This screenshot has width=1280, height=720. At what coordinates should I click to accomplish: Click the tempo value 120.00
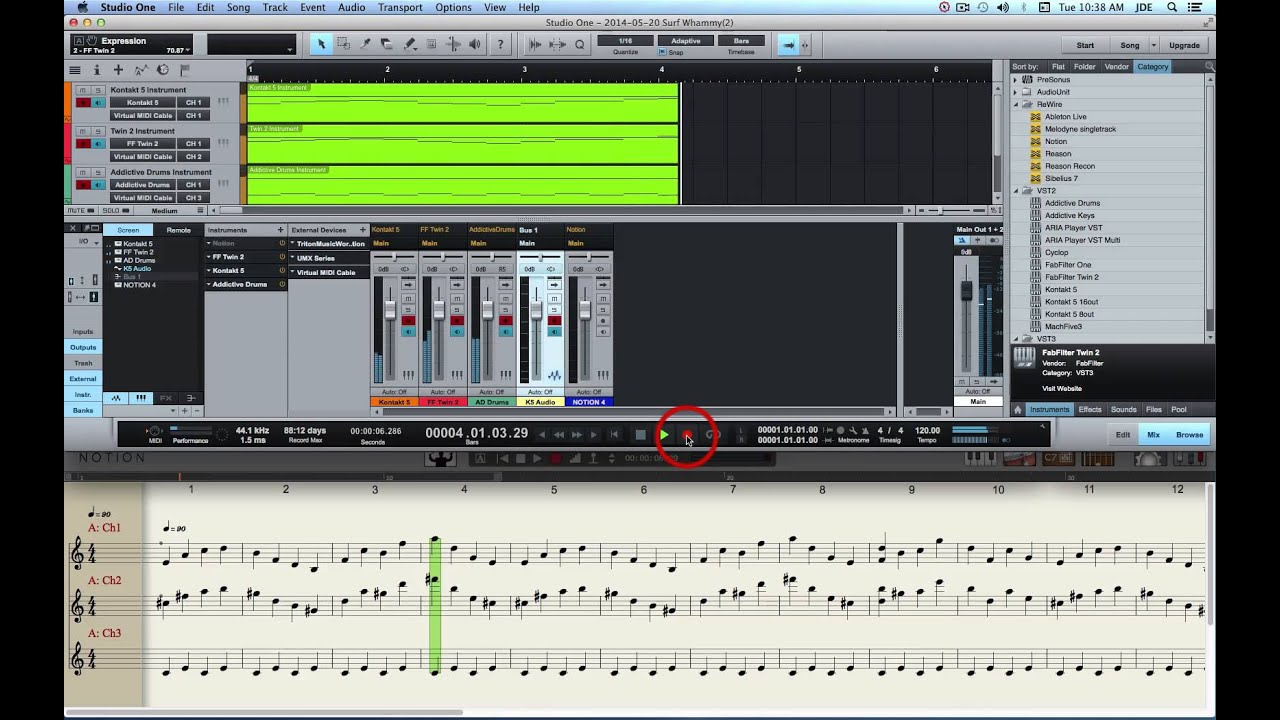tap(927, 430)
